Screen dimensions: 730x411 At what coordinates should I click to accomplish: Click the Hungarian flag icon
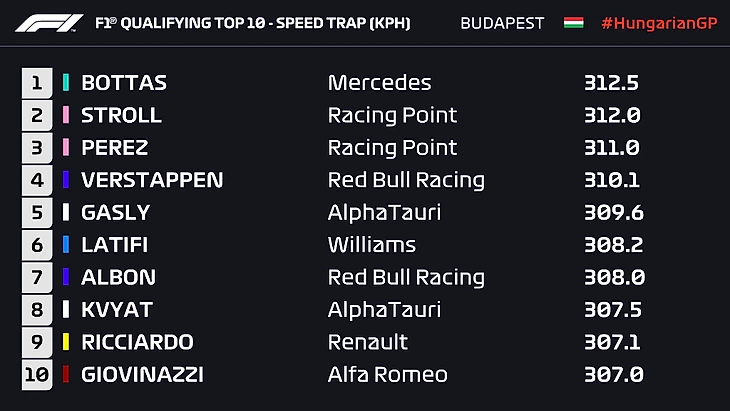[x=574, y=23]
